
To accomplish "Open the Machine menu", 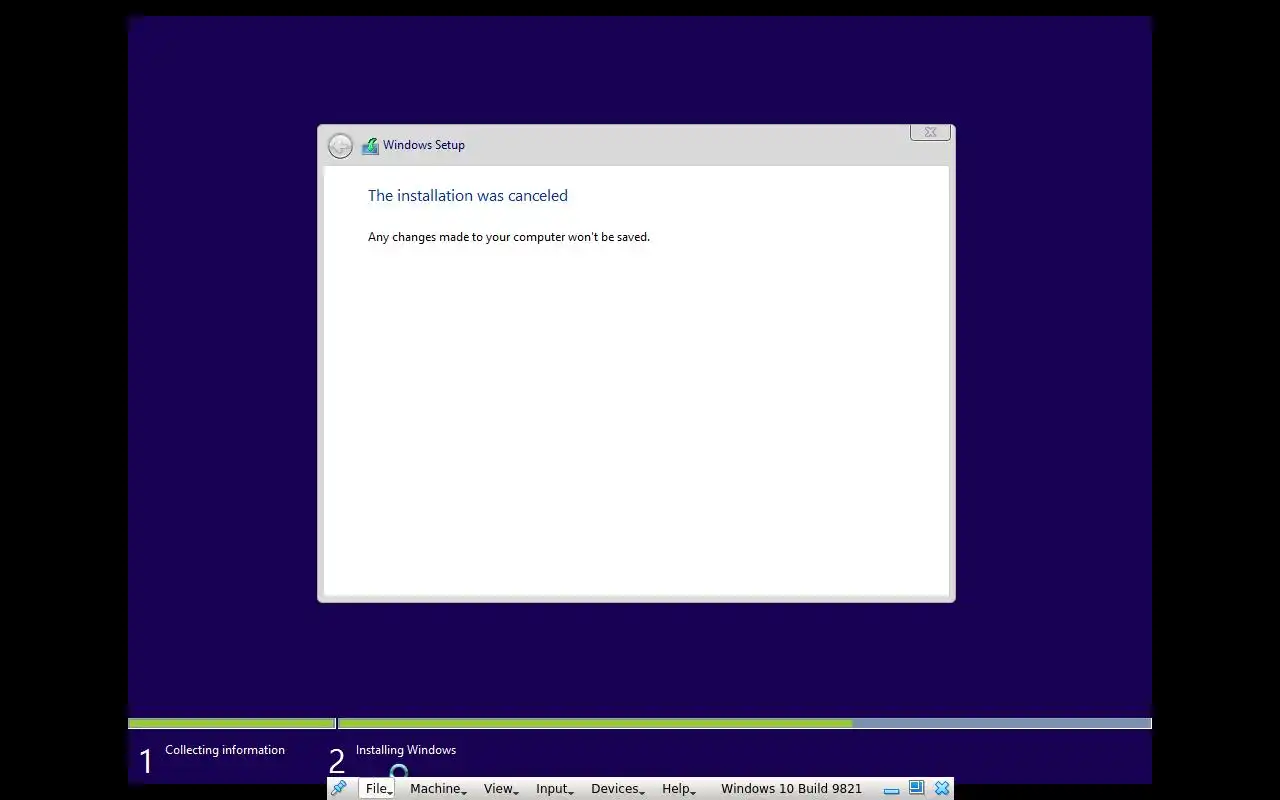I will 438,788.
